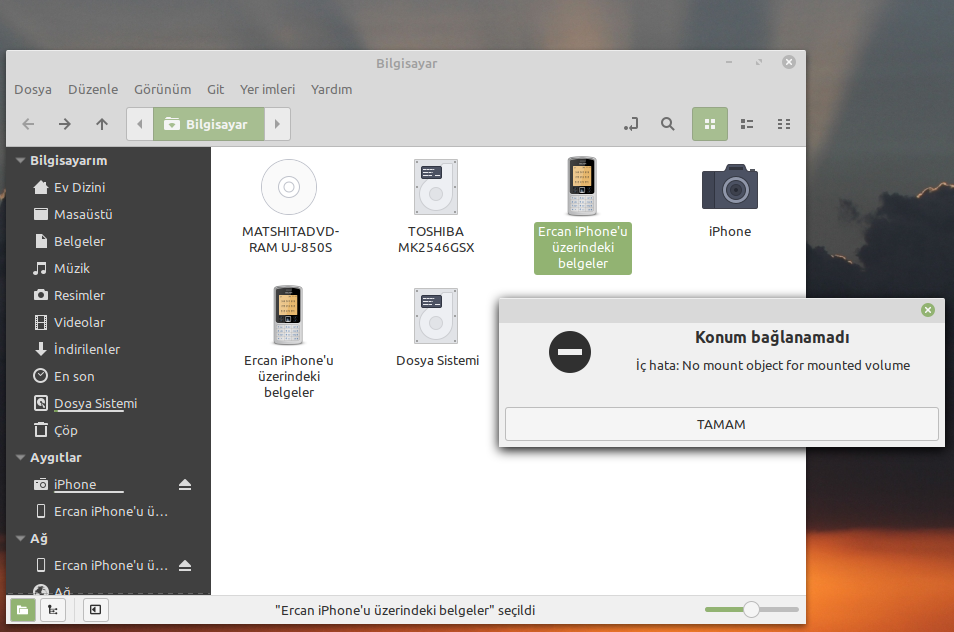The image size is (954, 632).
Task: Close the Konum bağlanamadı dialog
Action: coord(928,310)
